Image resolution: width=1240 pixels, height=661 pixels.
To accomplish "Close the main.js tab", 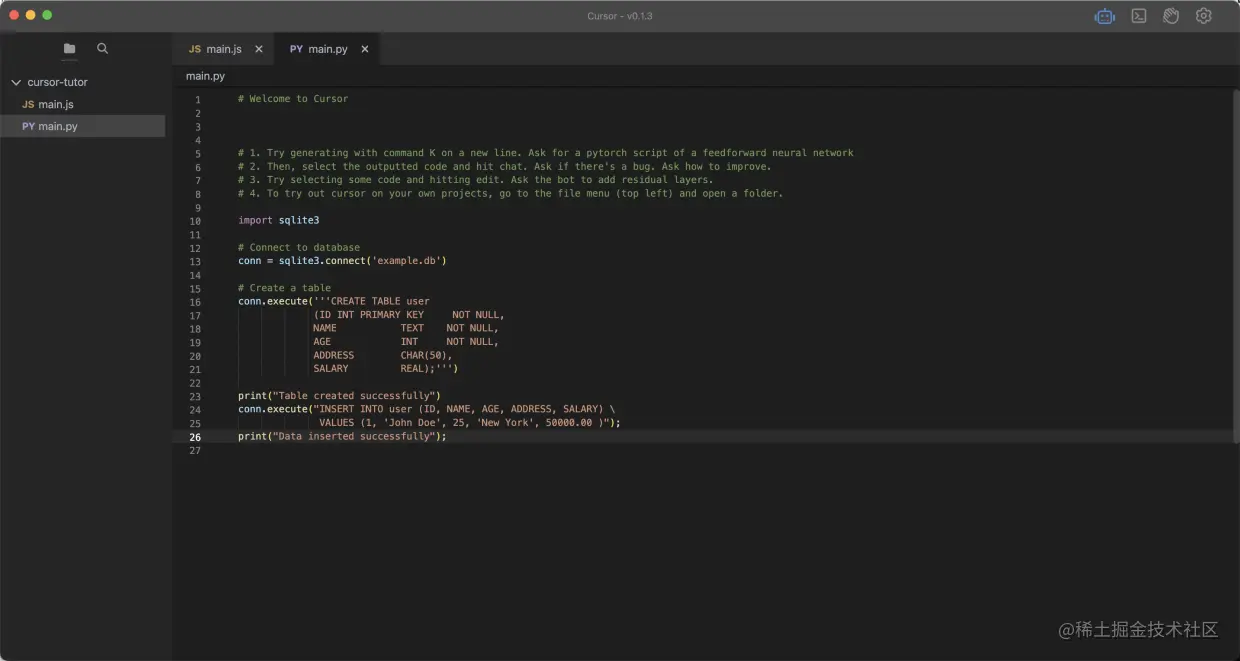I will coord(259,49).
